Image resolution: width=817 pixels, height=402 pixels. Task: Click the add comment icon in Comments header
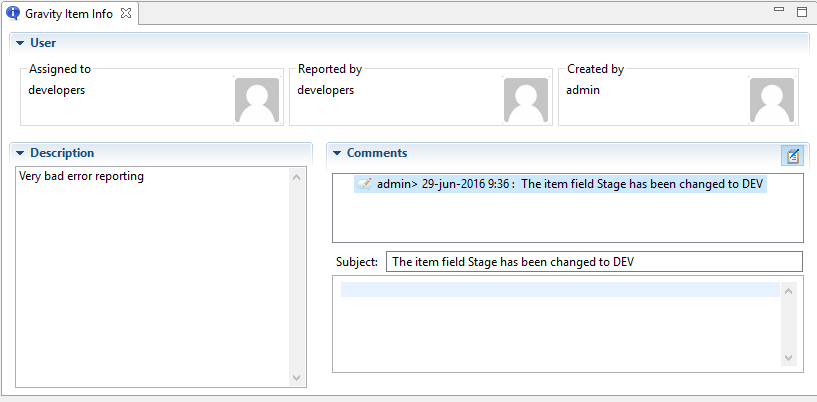tap(792, 155)
